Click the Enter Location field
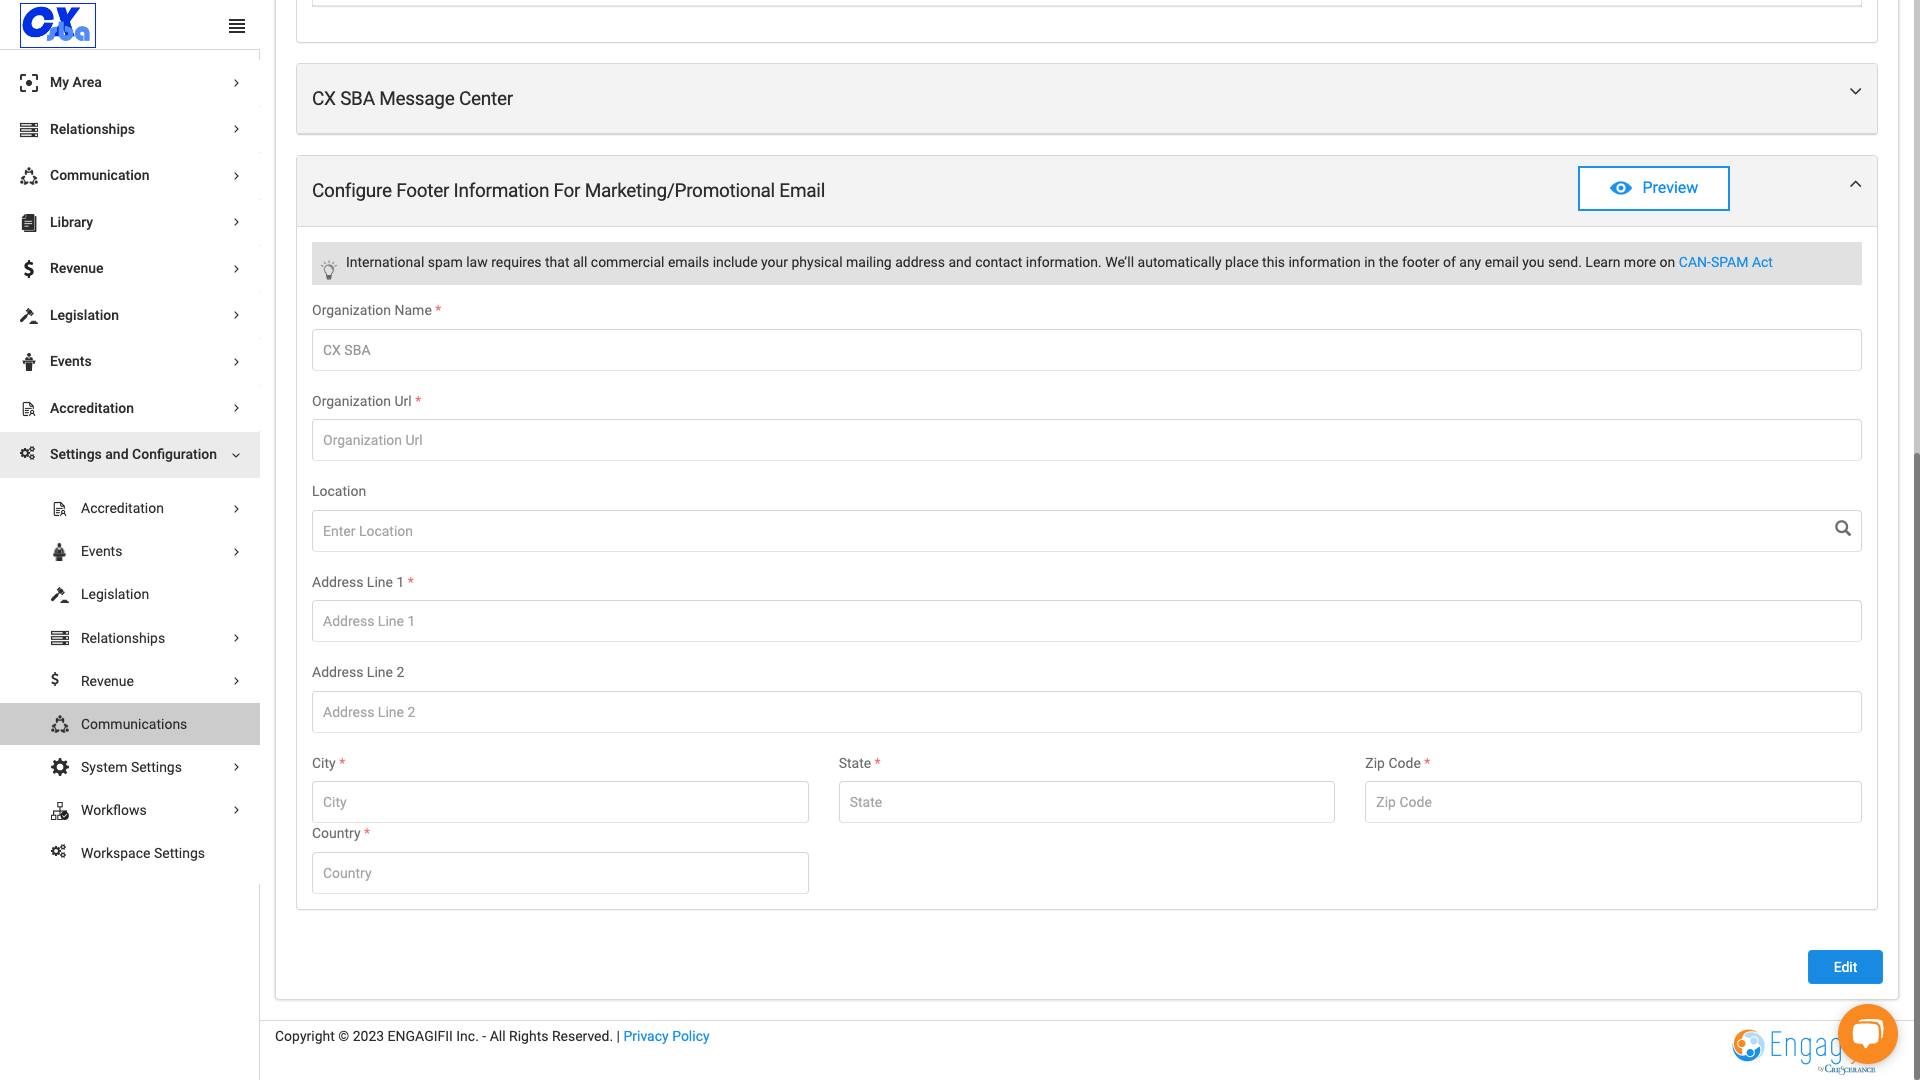Image resolution: width=1920 pixels, height=1080 pixels. [1086, 531]
